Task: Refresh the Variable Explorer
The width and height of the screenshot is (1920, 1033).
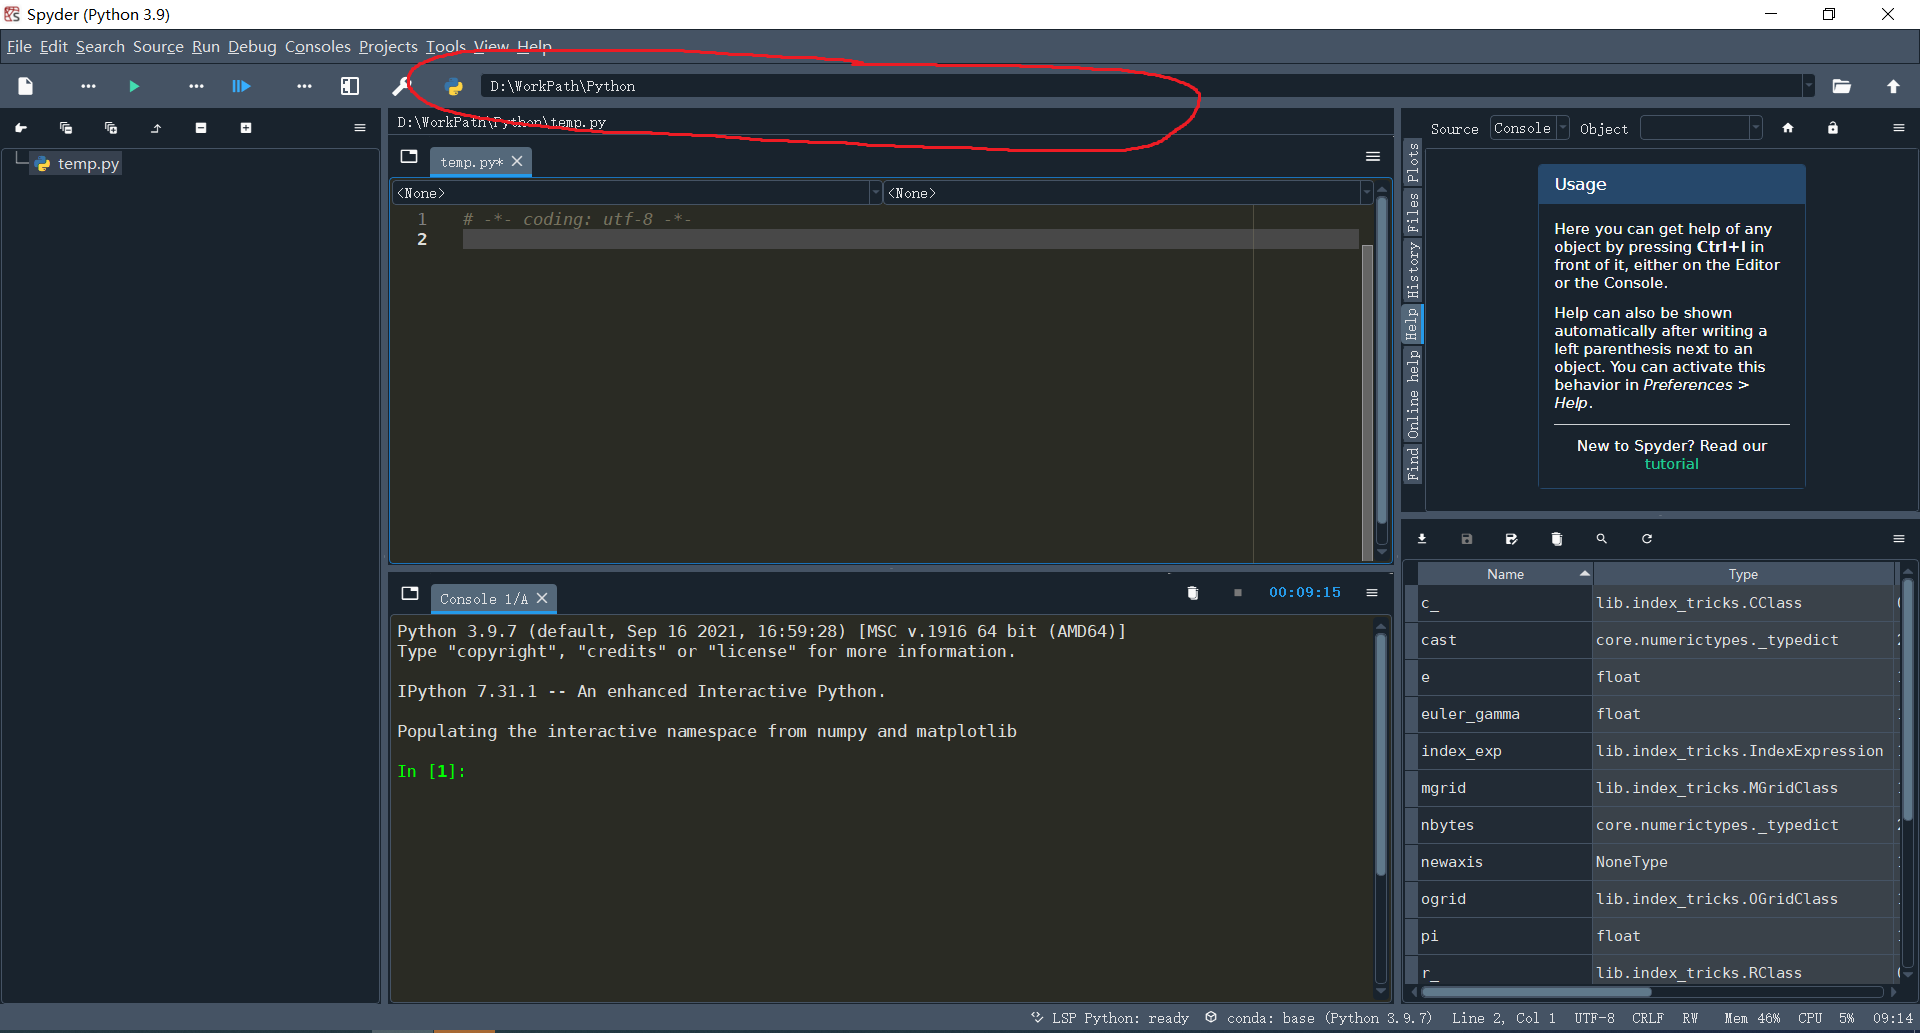Action: pyautogui.click(x=1646, y=538)
